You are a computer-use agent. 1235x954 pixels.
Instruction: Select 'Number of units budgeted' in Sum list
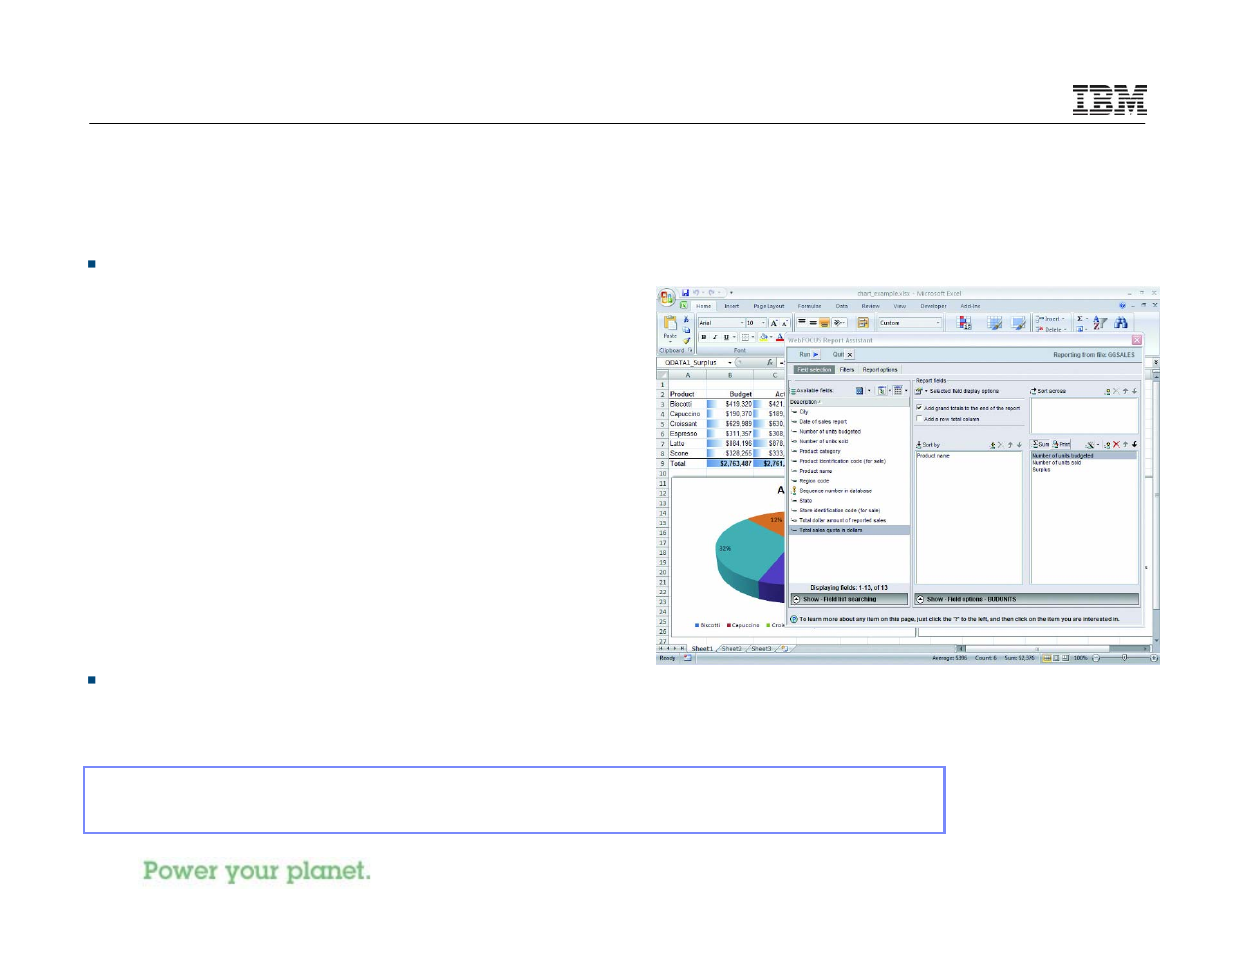1084,455
